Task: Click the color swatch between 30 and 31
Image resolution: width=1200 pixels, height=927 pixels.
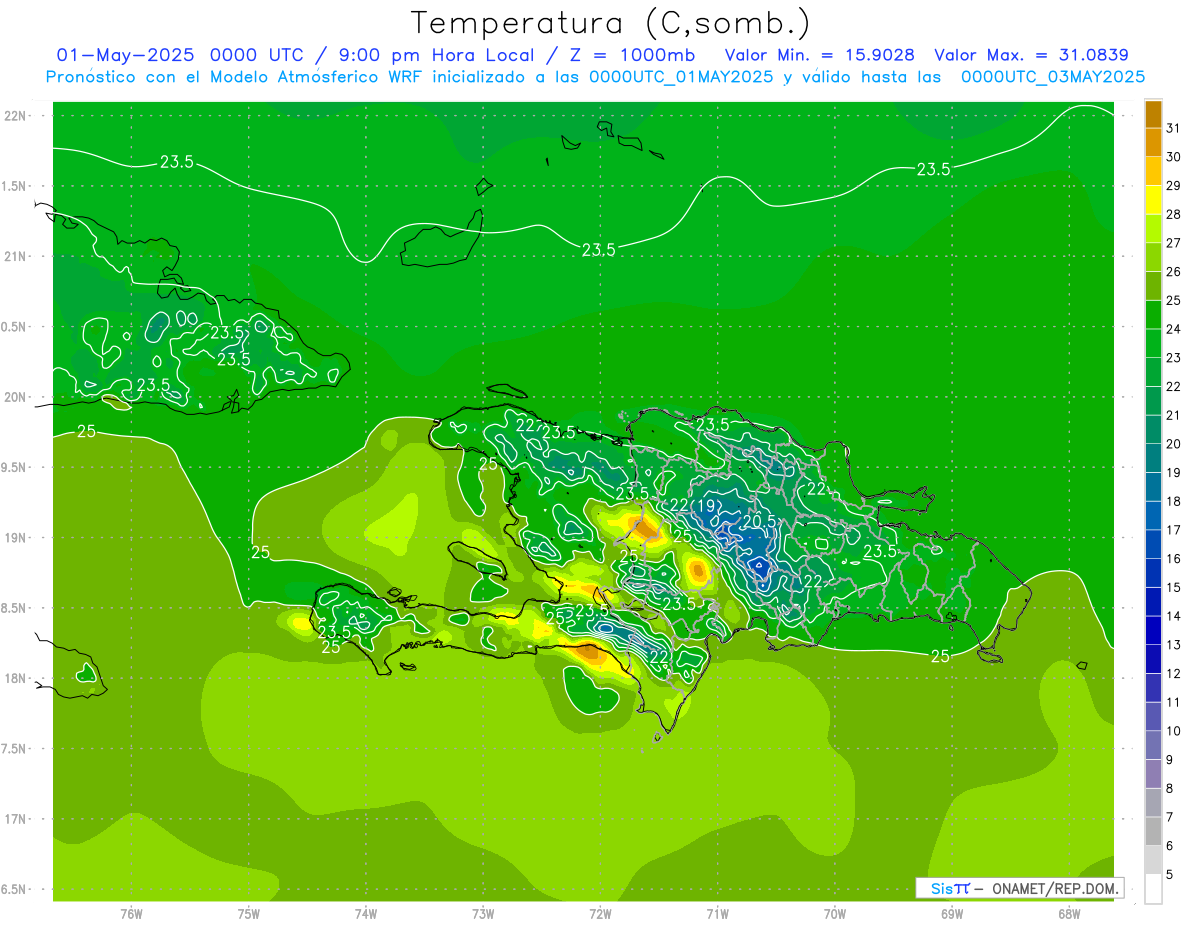Action: point(1153,143)
